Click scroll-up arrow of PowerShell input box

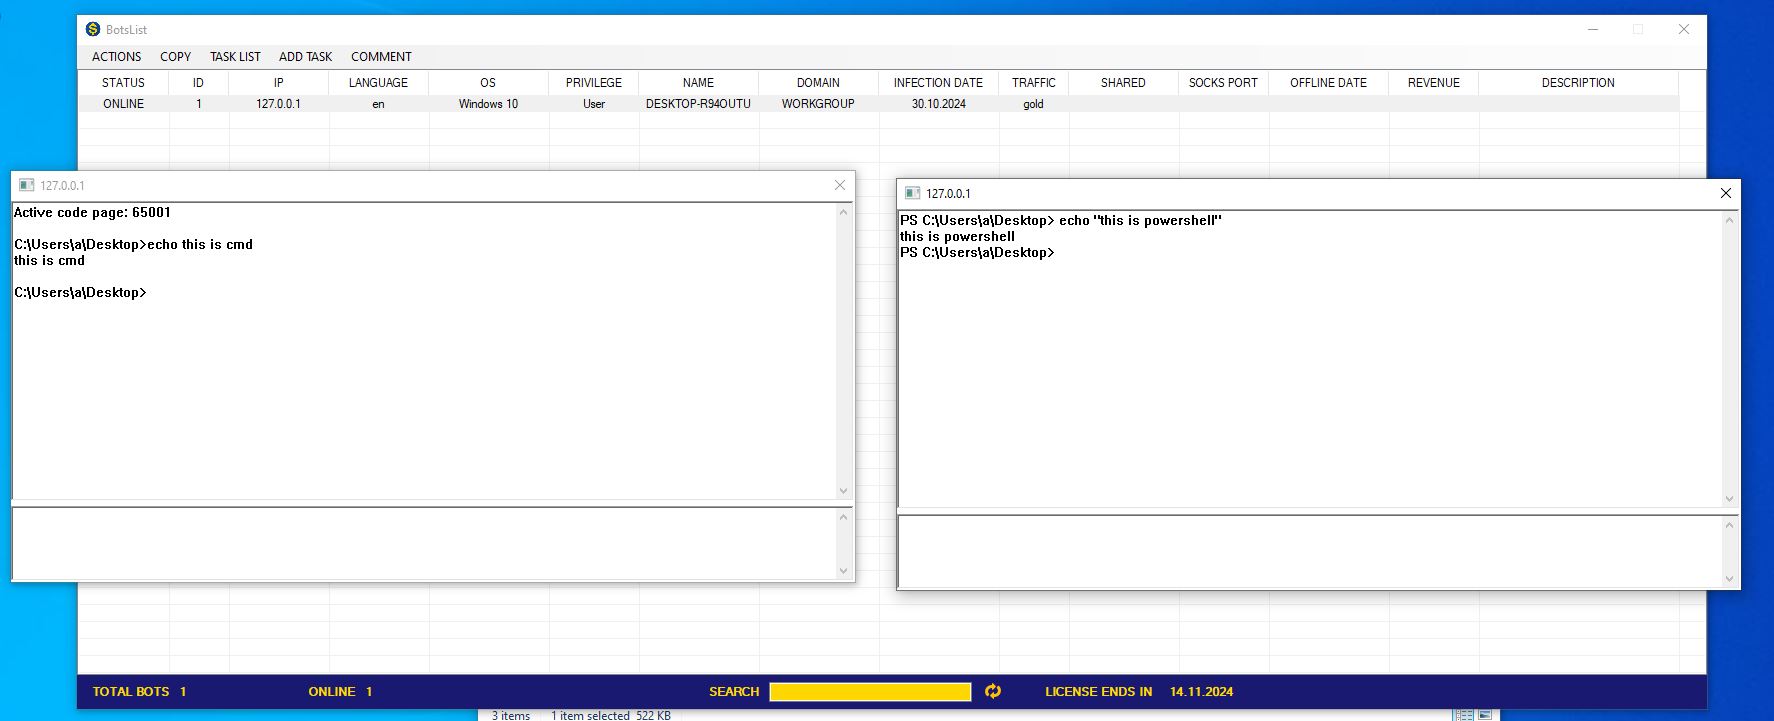(x=1729, y=525)
